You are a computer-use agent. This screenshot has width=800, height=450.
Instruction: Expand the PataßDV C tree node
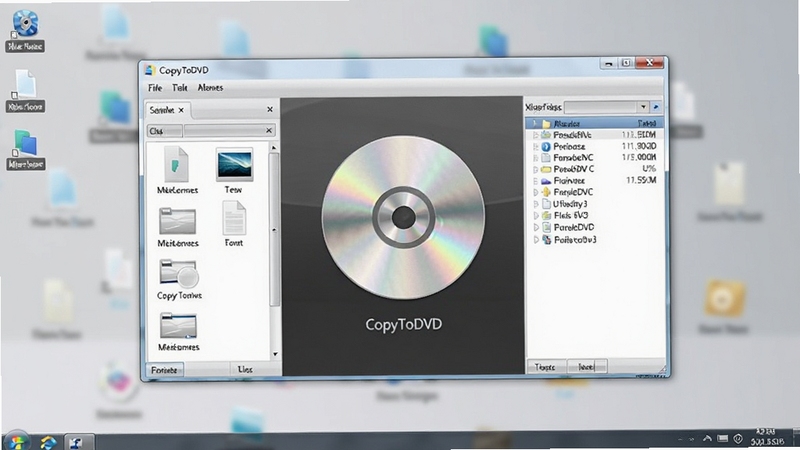pos(535,169)
